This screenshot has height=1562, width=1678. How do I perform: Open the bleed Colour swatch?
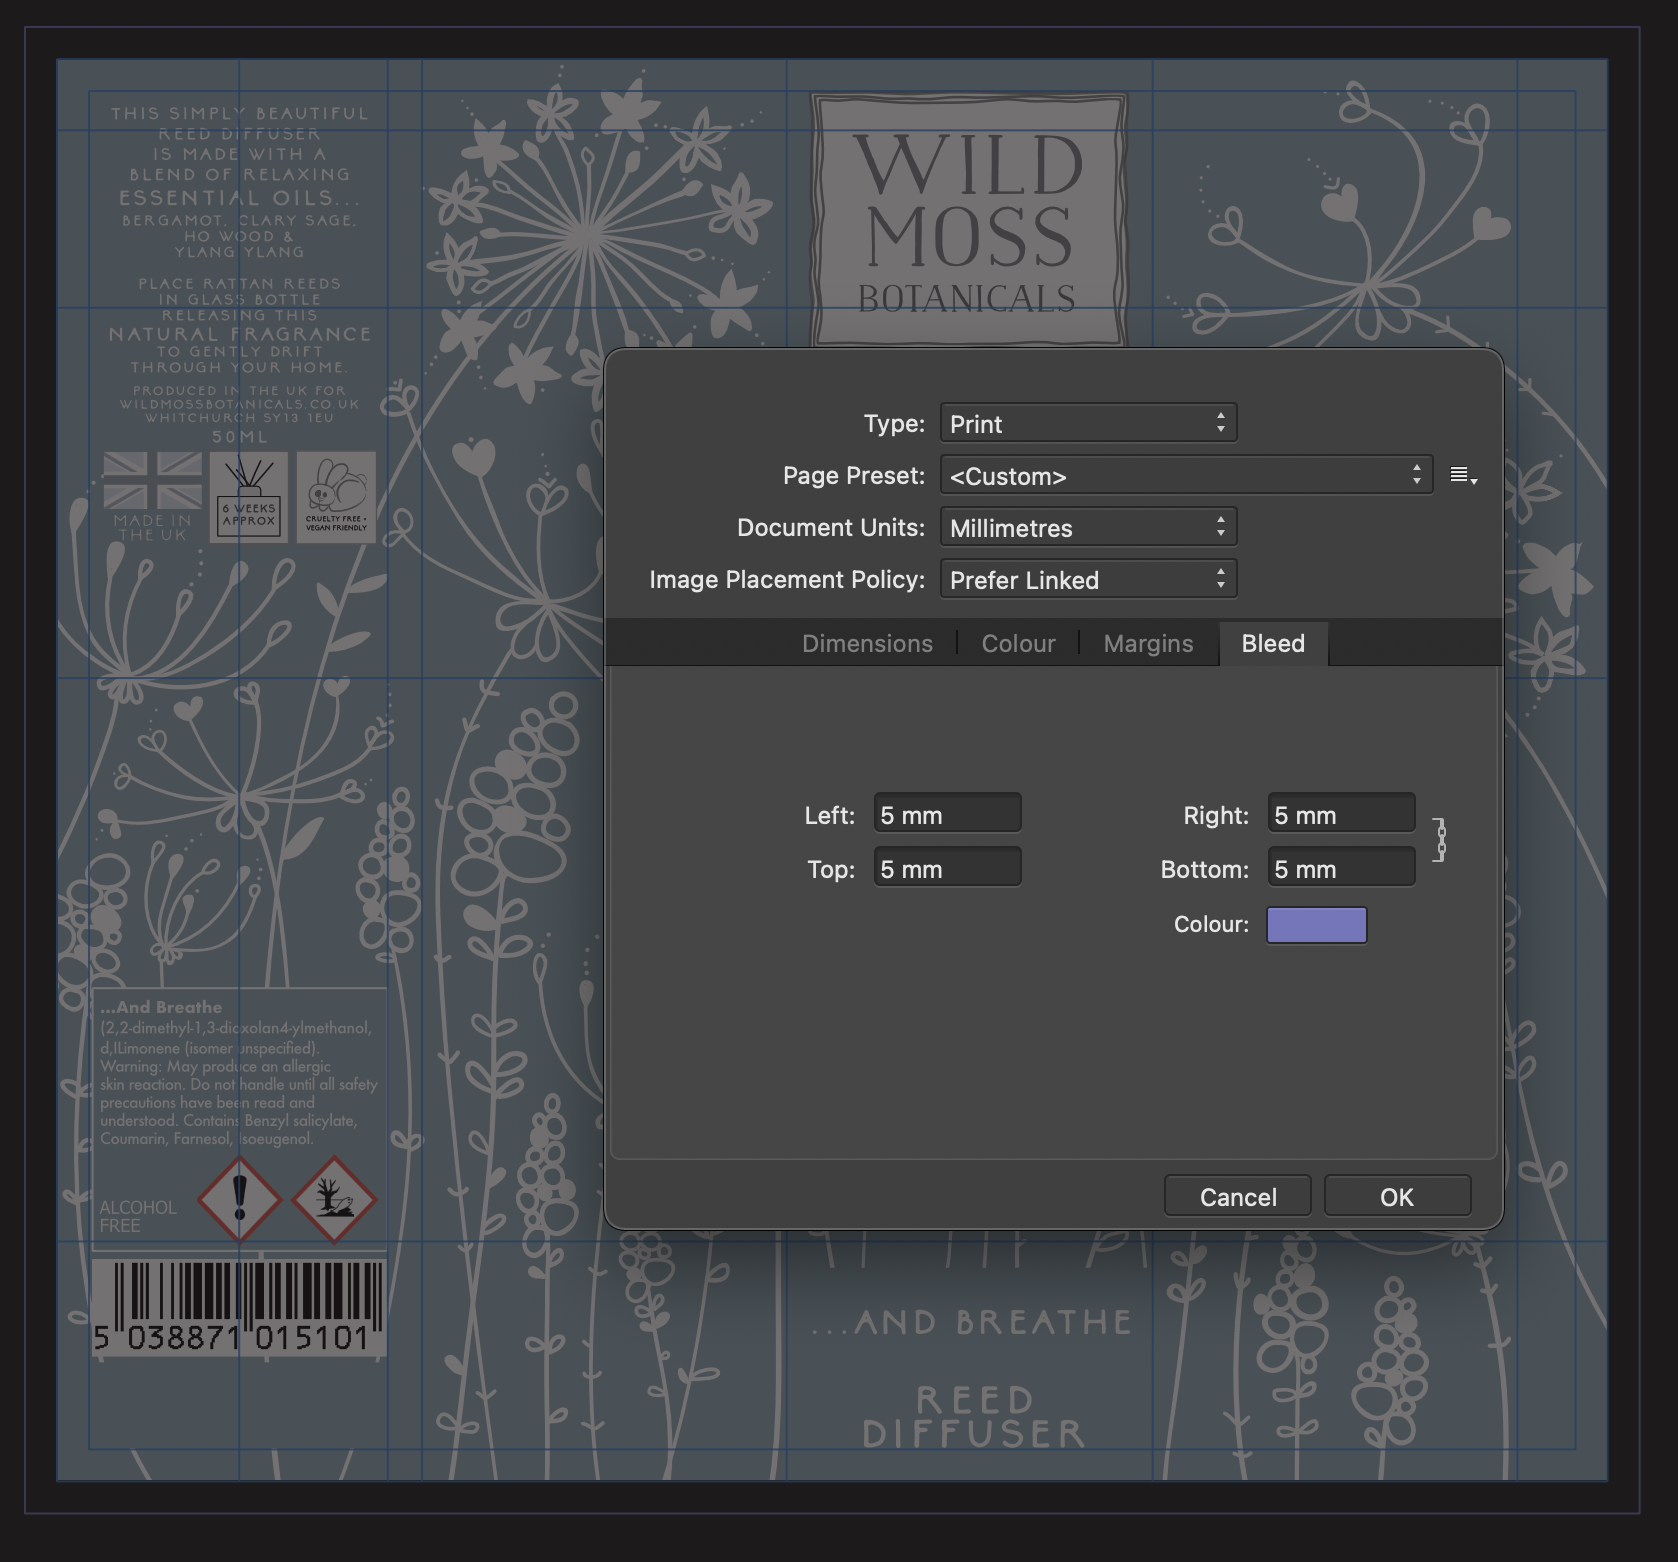[x=1317, y=925]
